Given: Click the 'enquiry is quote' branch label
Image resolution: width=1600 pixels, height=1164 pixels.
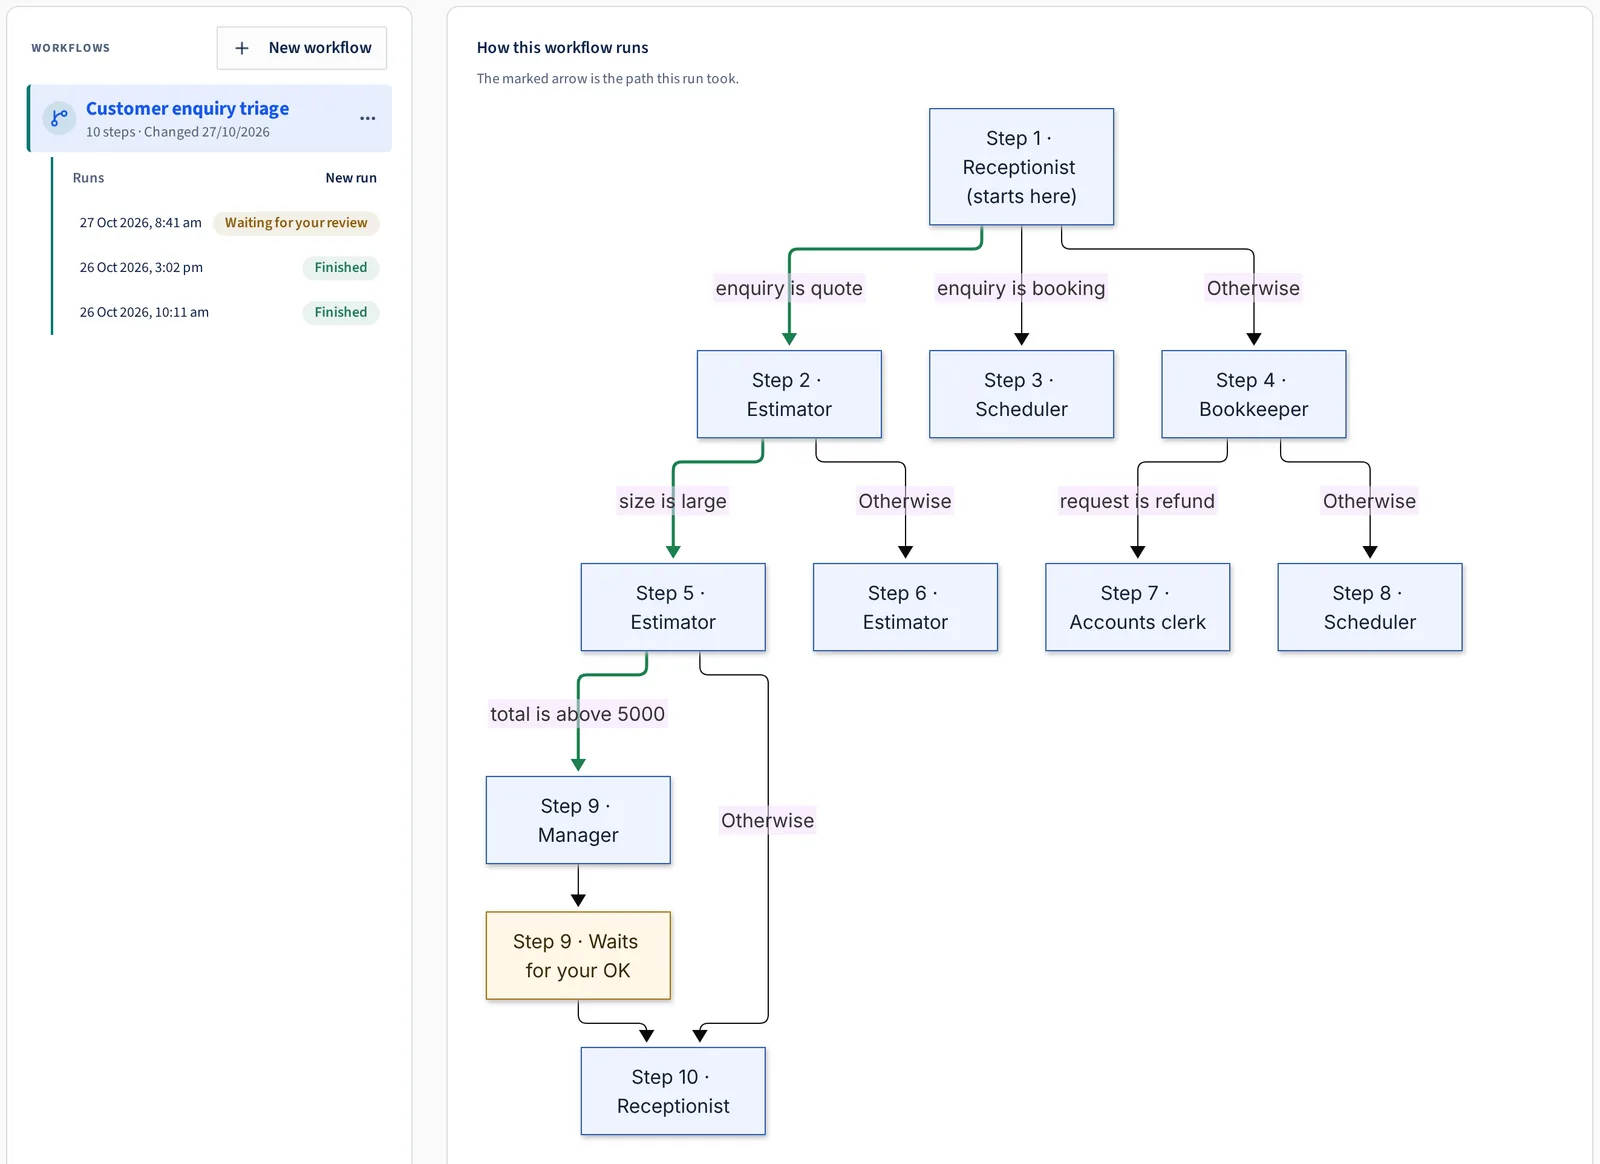Looking at the screenshot, I should pos(789,288).
